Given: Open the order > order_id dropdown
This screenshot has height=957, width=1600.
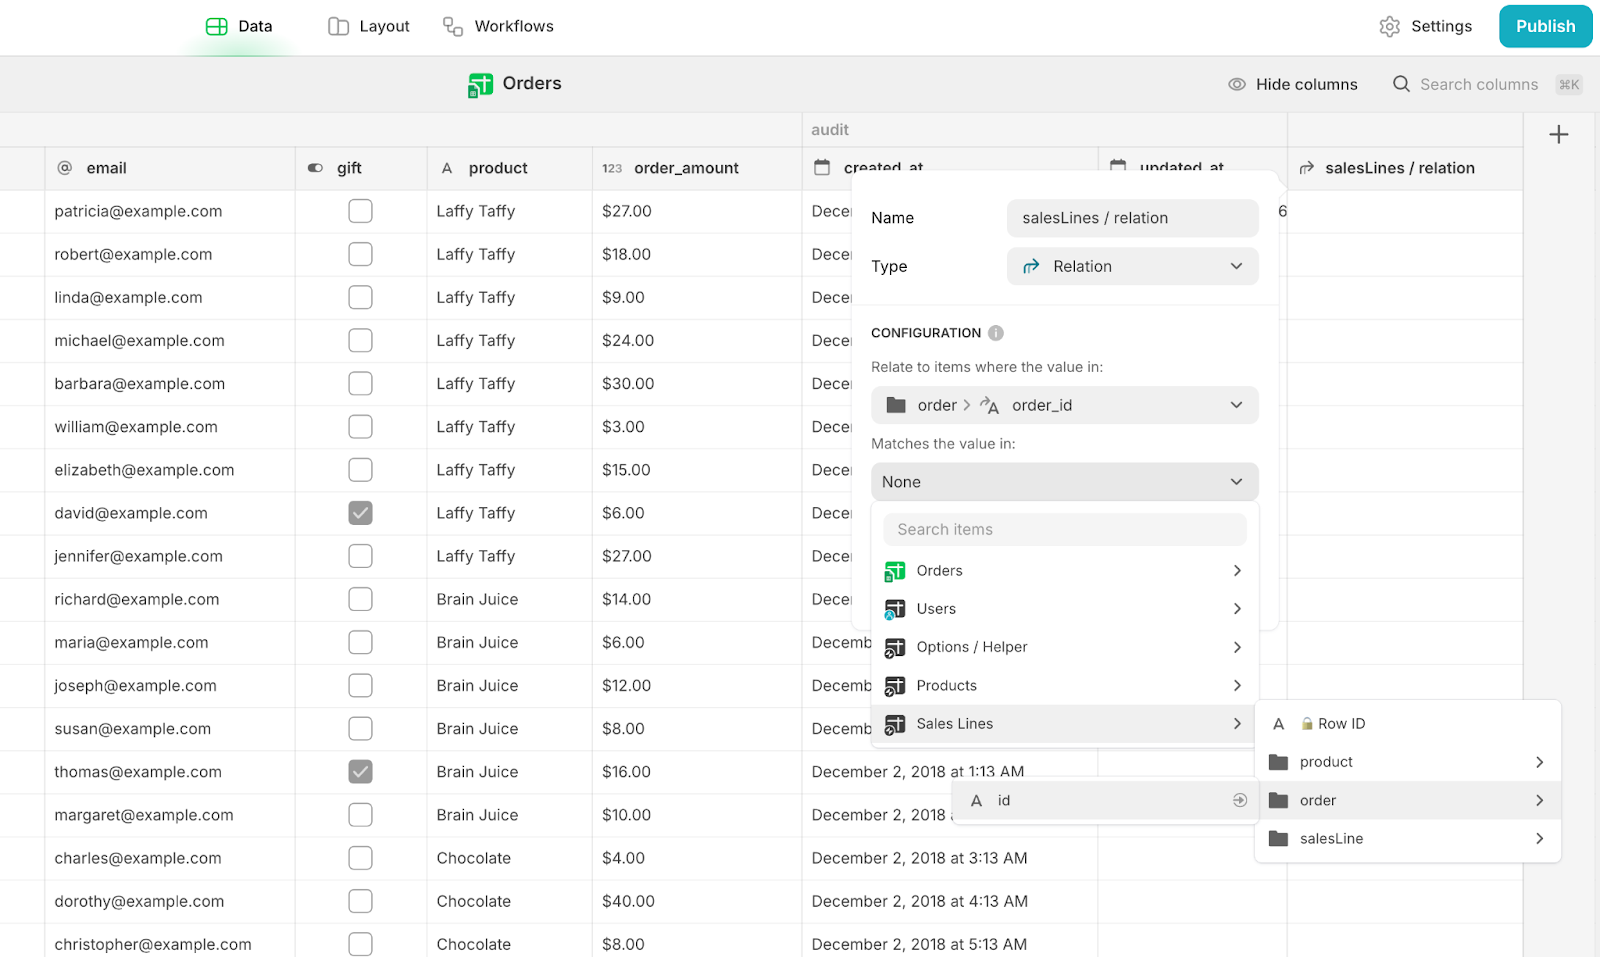Looking at the screenshot, I should click(x=1064, y=405).
